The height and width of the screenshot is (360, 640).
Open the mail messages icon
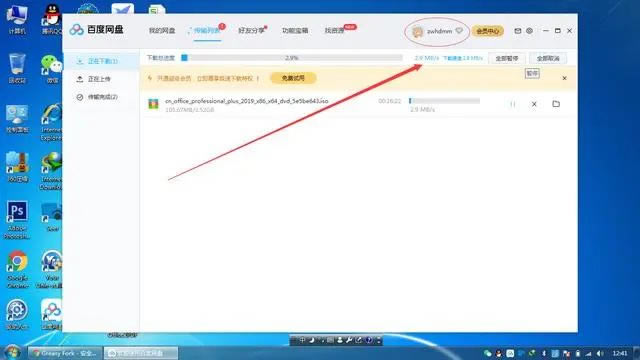[x=518, y=31]
